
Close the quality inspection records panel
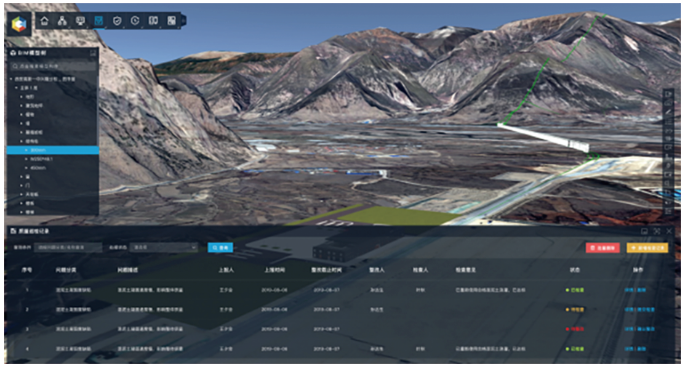(x=669, y=231)
